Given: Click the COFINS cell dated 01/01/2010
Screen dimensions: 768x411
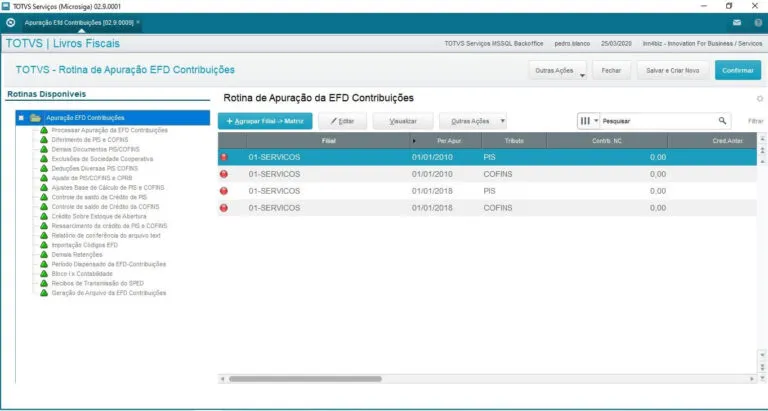Looking at the screenshot, I should 498,174.
